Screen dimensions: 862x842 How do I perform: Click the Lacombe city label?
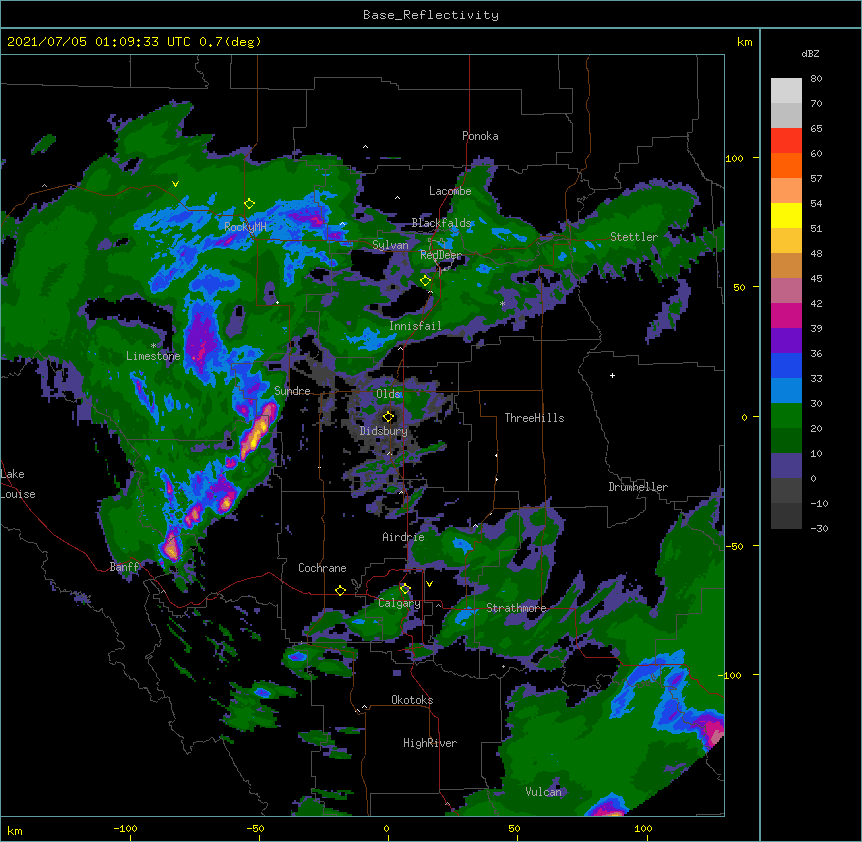[x=450, y=191]
